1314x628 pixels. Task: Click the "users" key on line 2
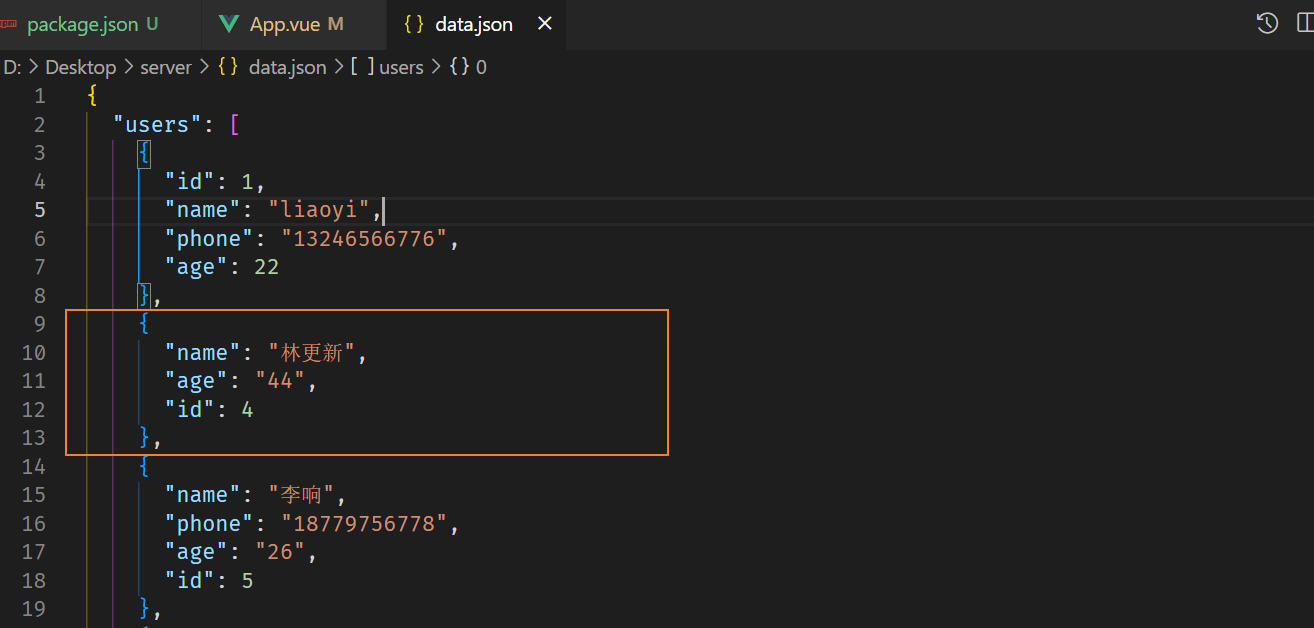(157, 125)
